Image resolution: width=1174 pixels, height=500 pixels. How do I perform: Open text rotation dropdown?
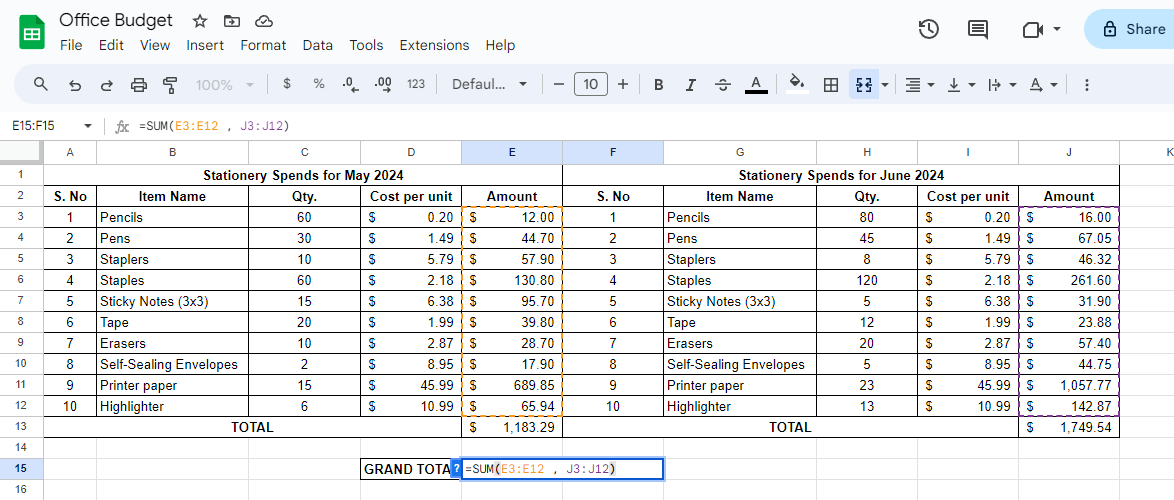click(x=1043, y=85)
